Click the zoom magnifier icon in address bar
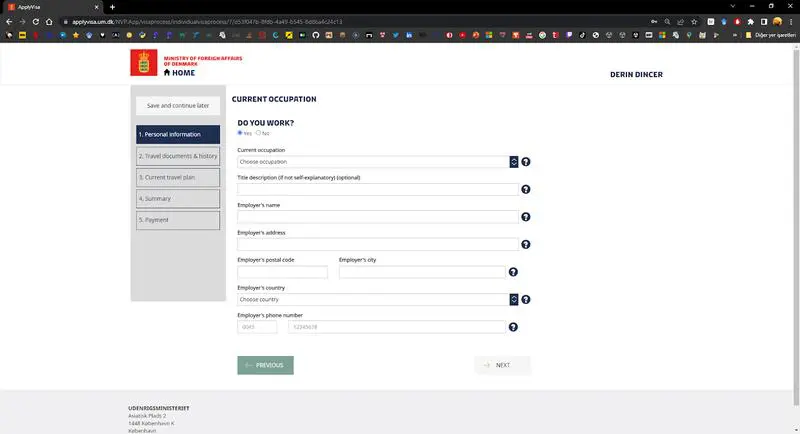Screen dimensions: 800x434 (667, 22)
